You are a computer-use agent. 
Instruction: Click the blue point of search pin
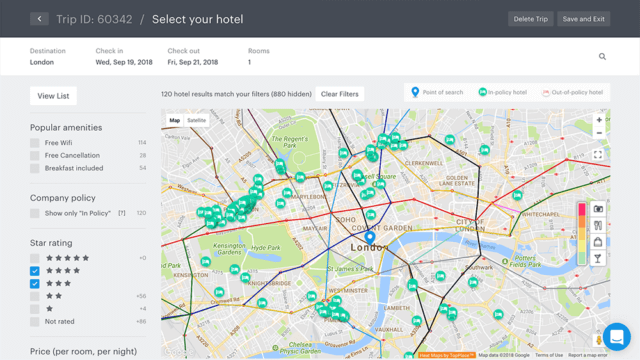point(370,238)
